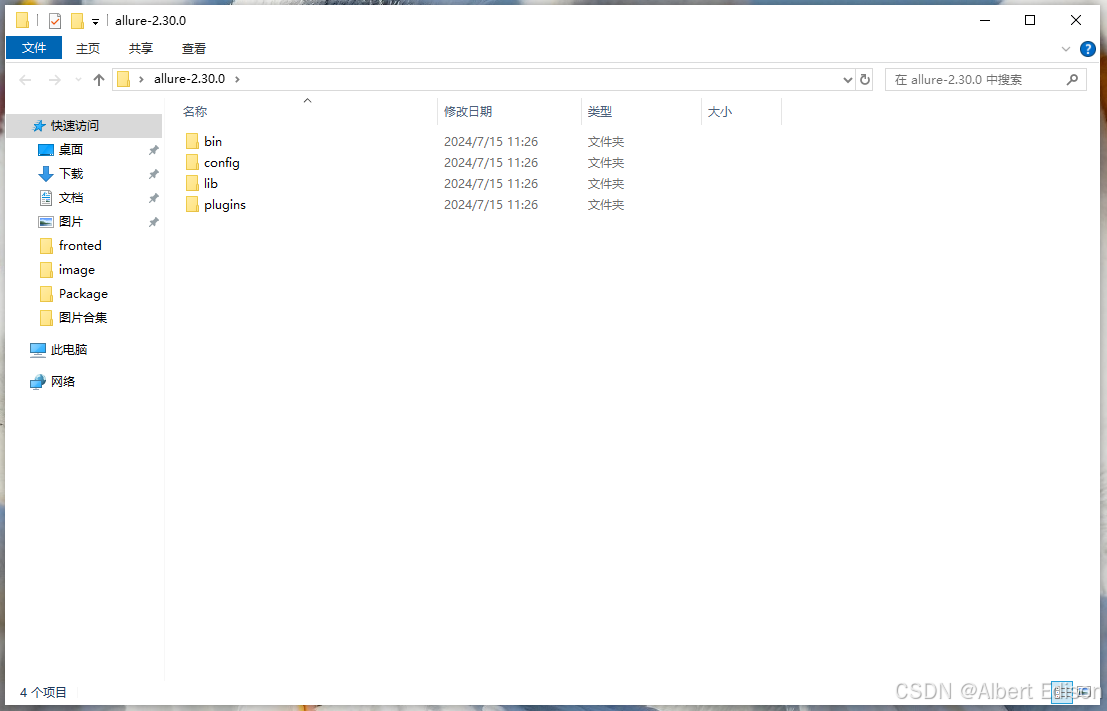Open 文档 in the navigation pane

coord(71,198)
